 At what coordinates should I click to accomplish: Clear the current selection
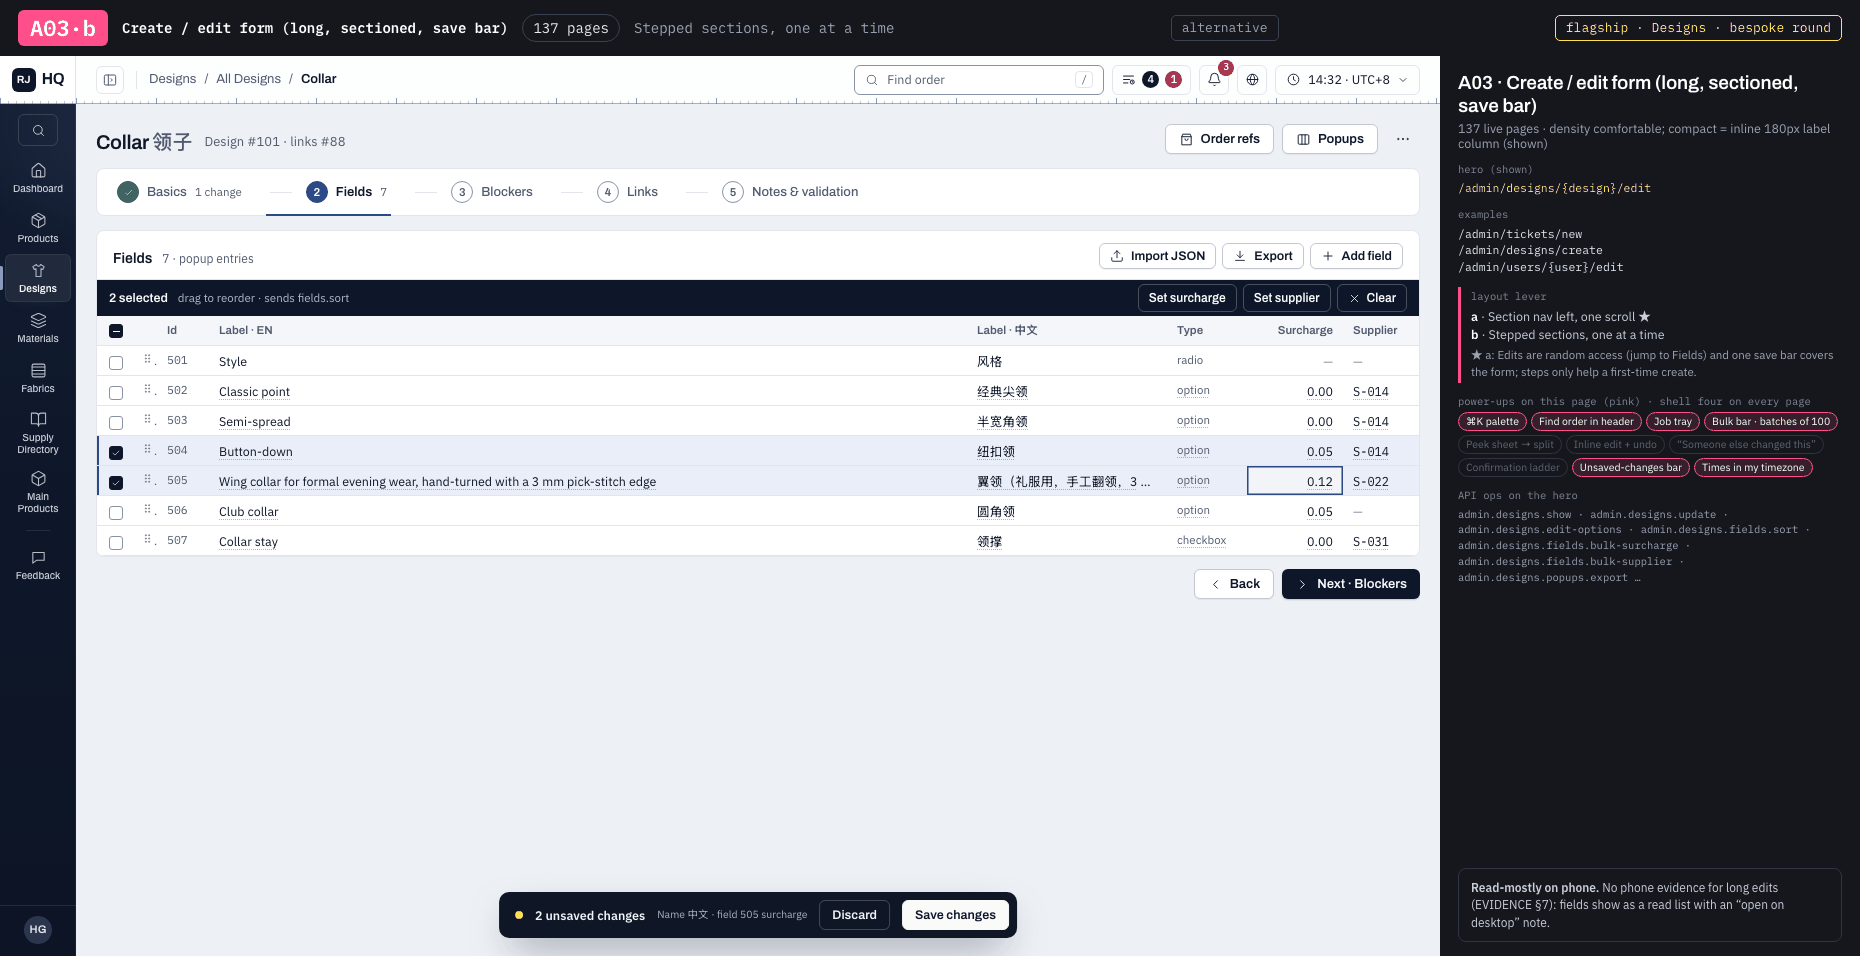point(1372,298)
